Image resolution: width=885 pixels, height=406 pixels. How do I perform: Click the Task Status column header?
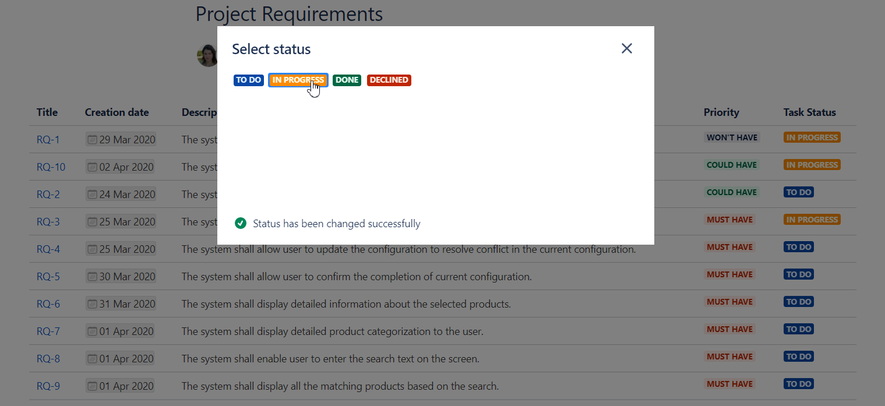[809, 112]
